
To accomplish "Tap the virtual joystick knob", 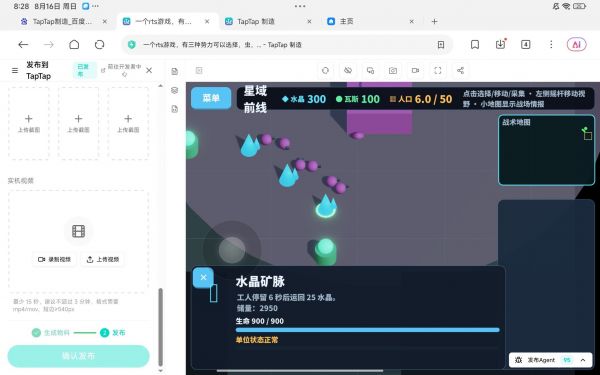I will pyautogui.click(x=232, y=249).
